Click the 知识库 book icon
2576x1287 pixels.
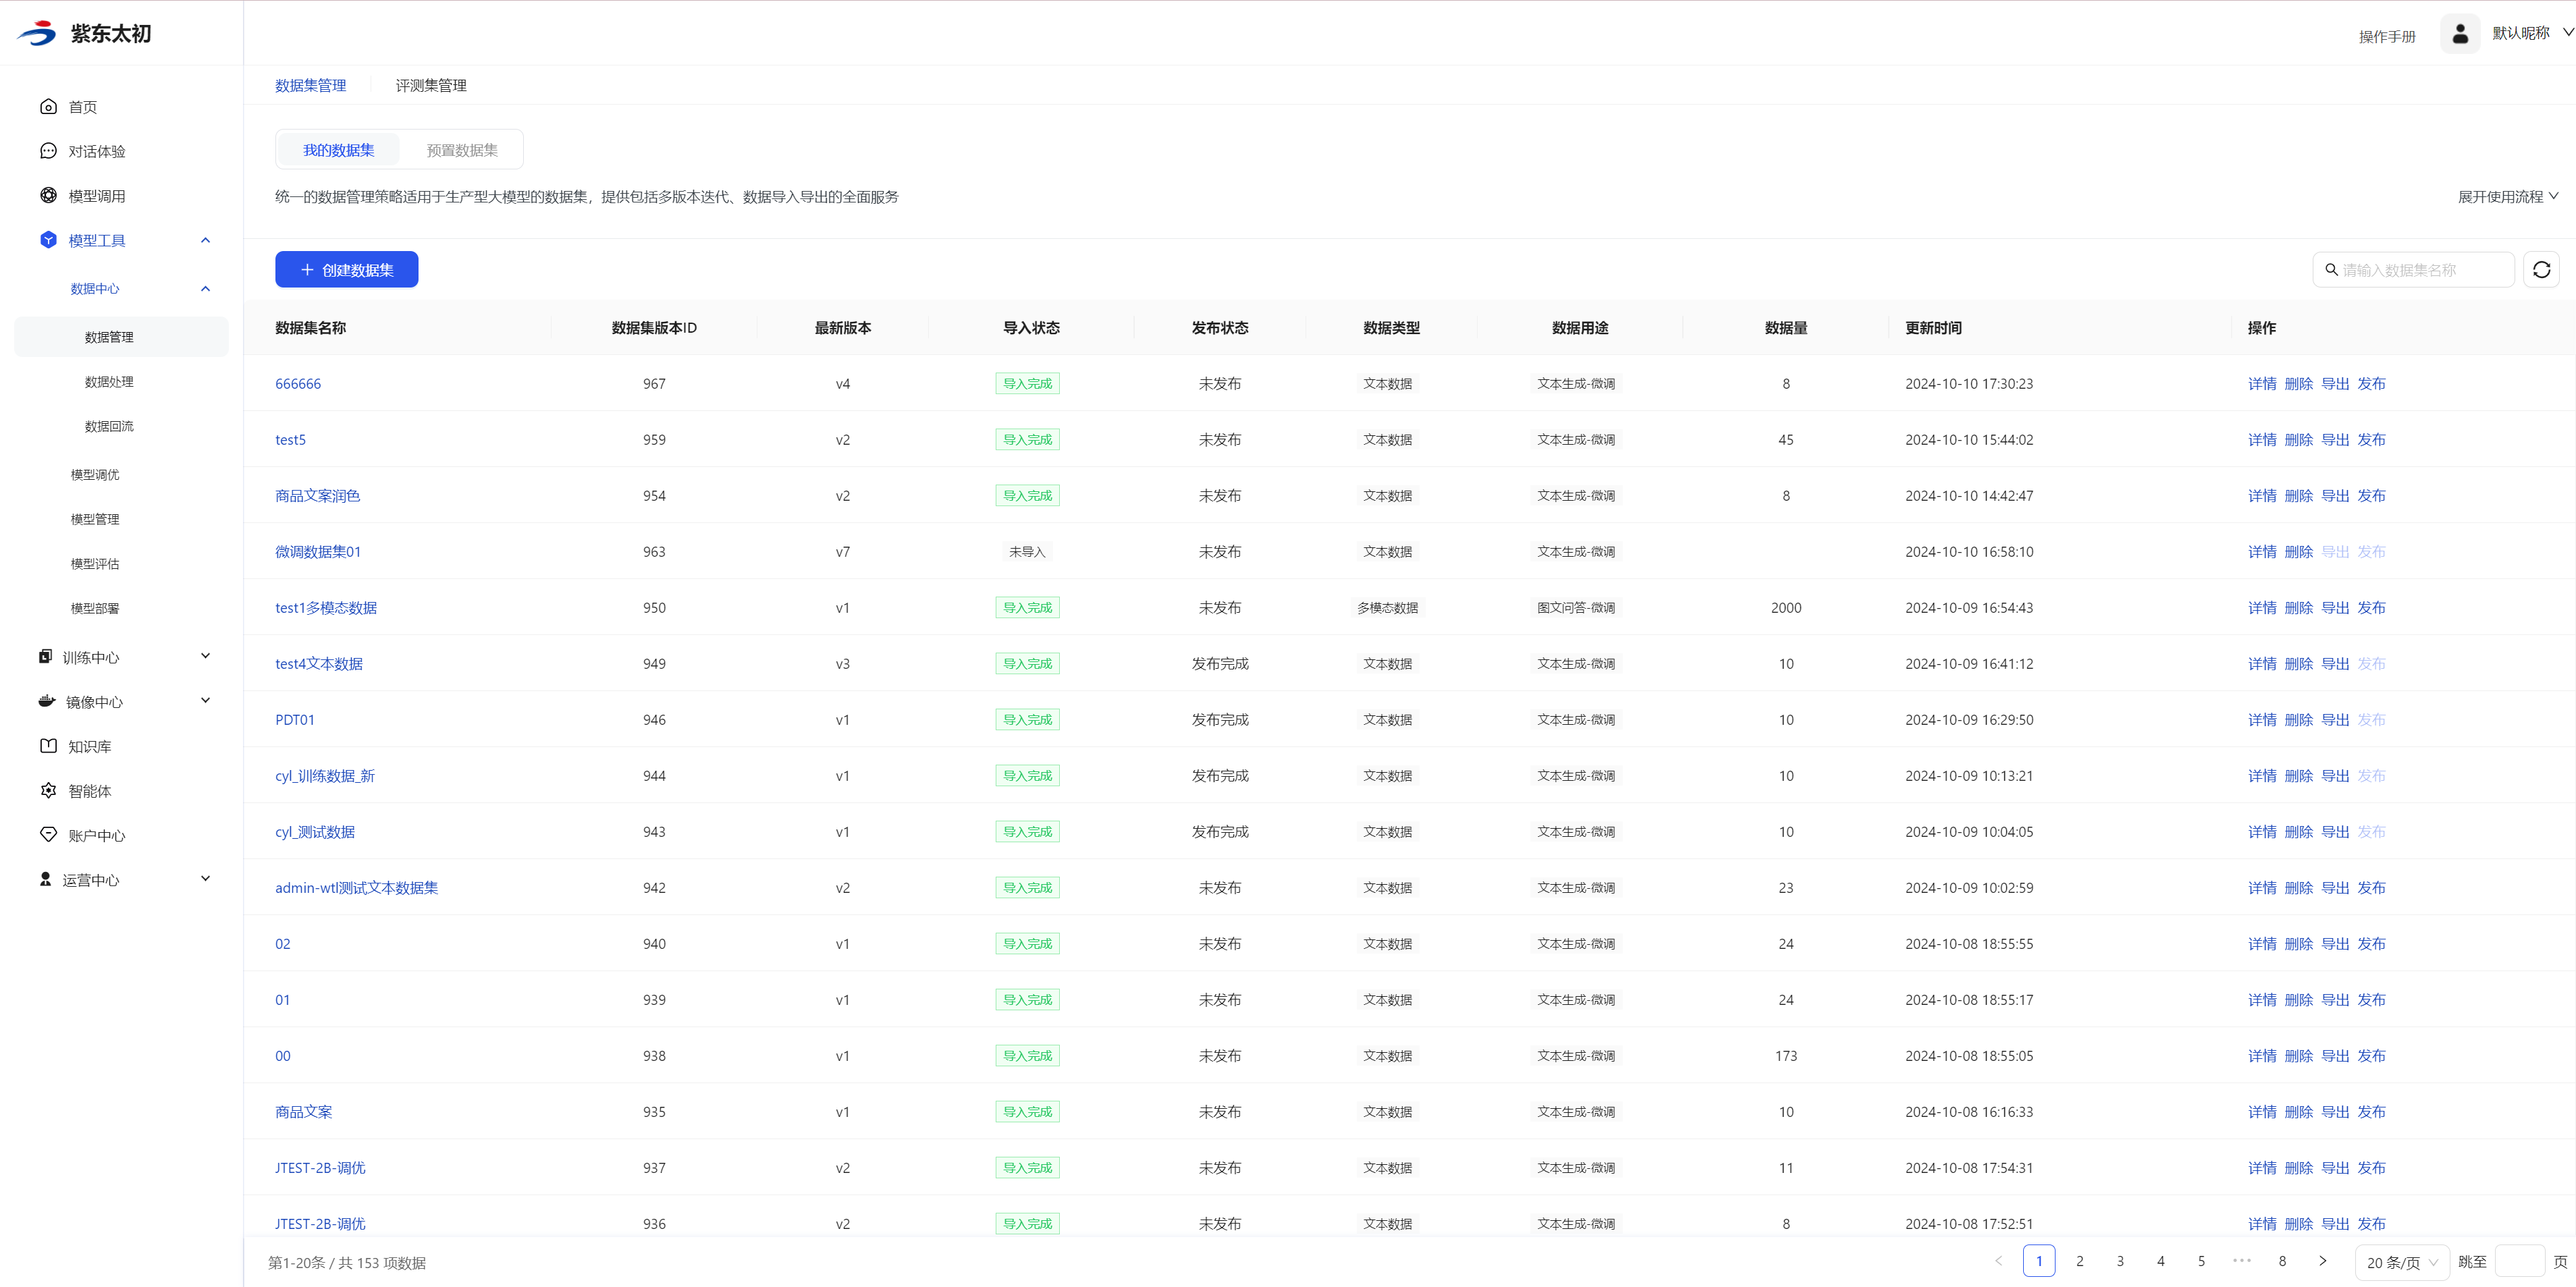click(x=48, y=746)
